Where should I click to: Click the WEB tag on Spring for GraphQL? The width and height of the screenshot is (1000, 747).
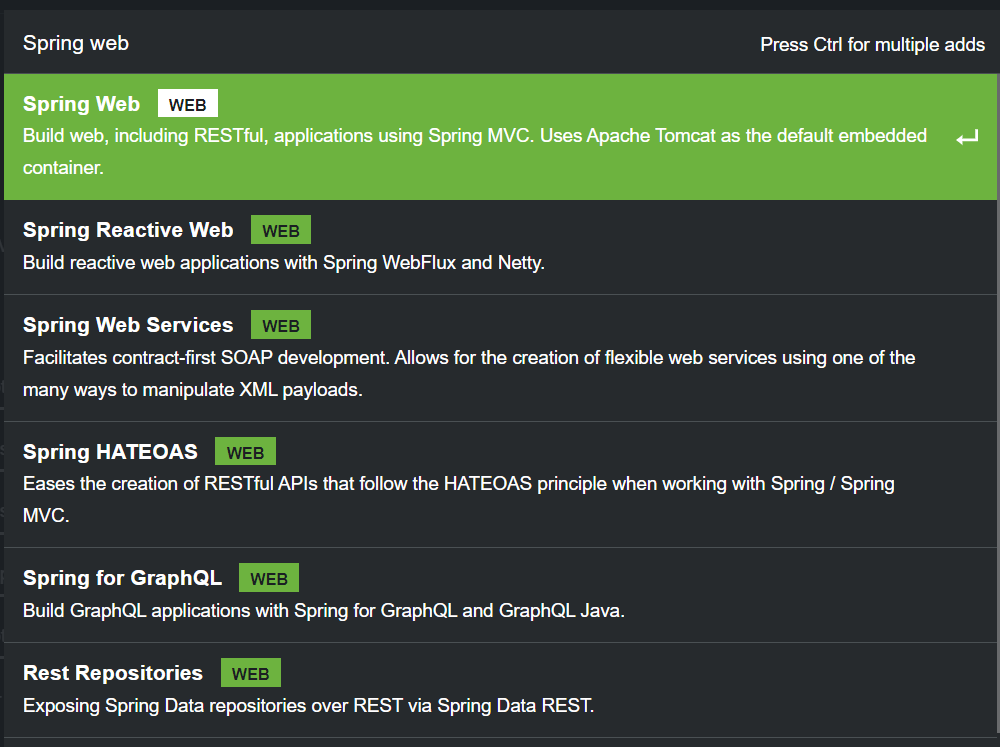268,578
